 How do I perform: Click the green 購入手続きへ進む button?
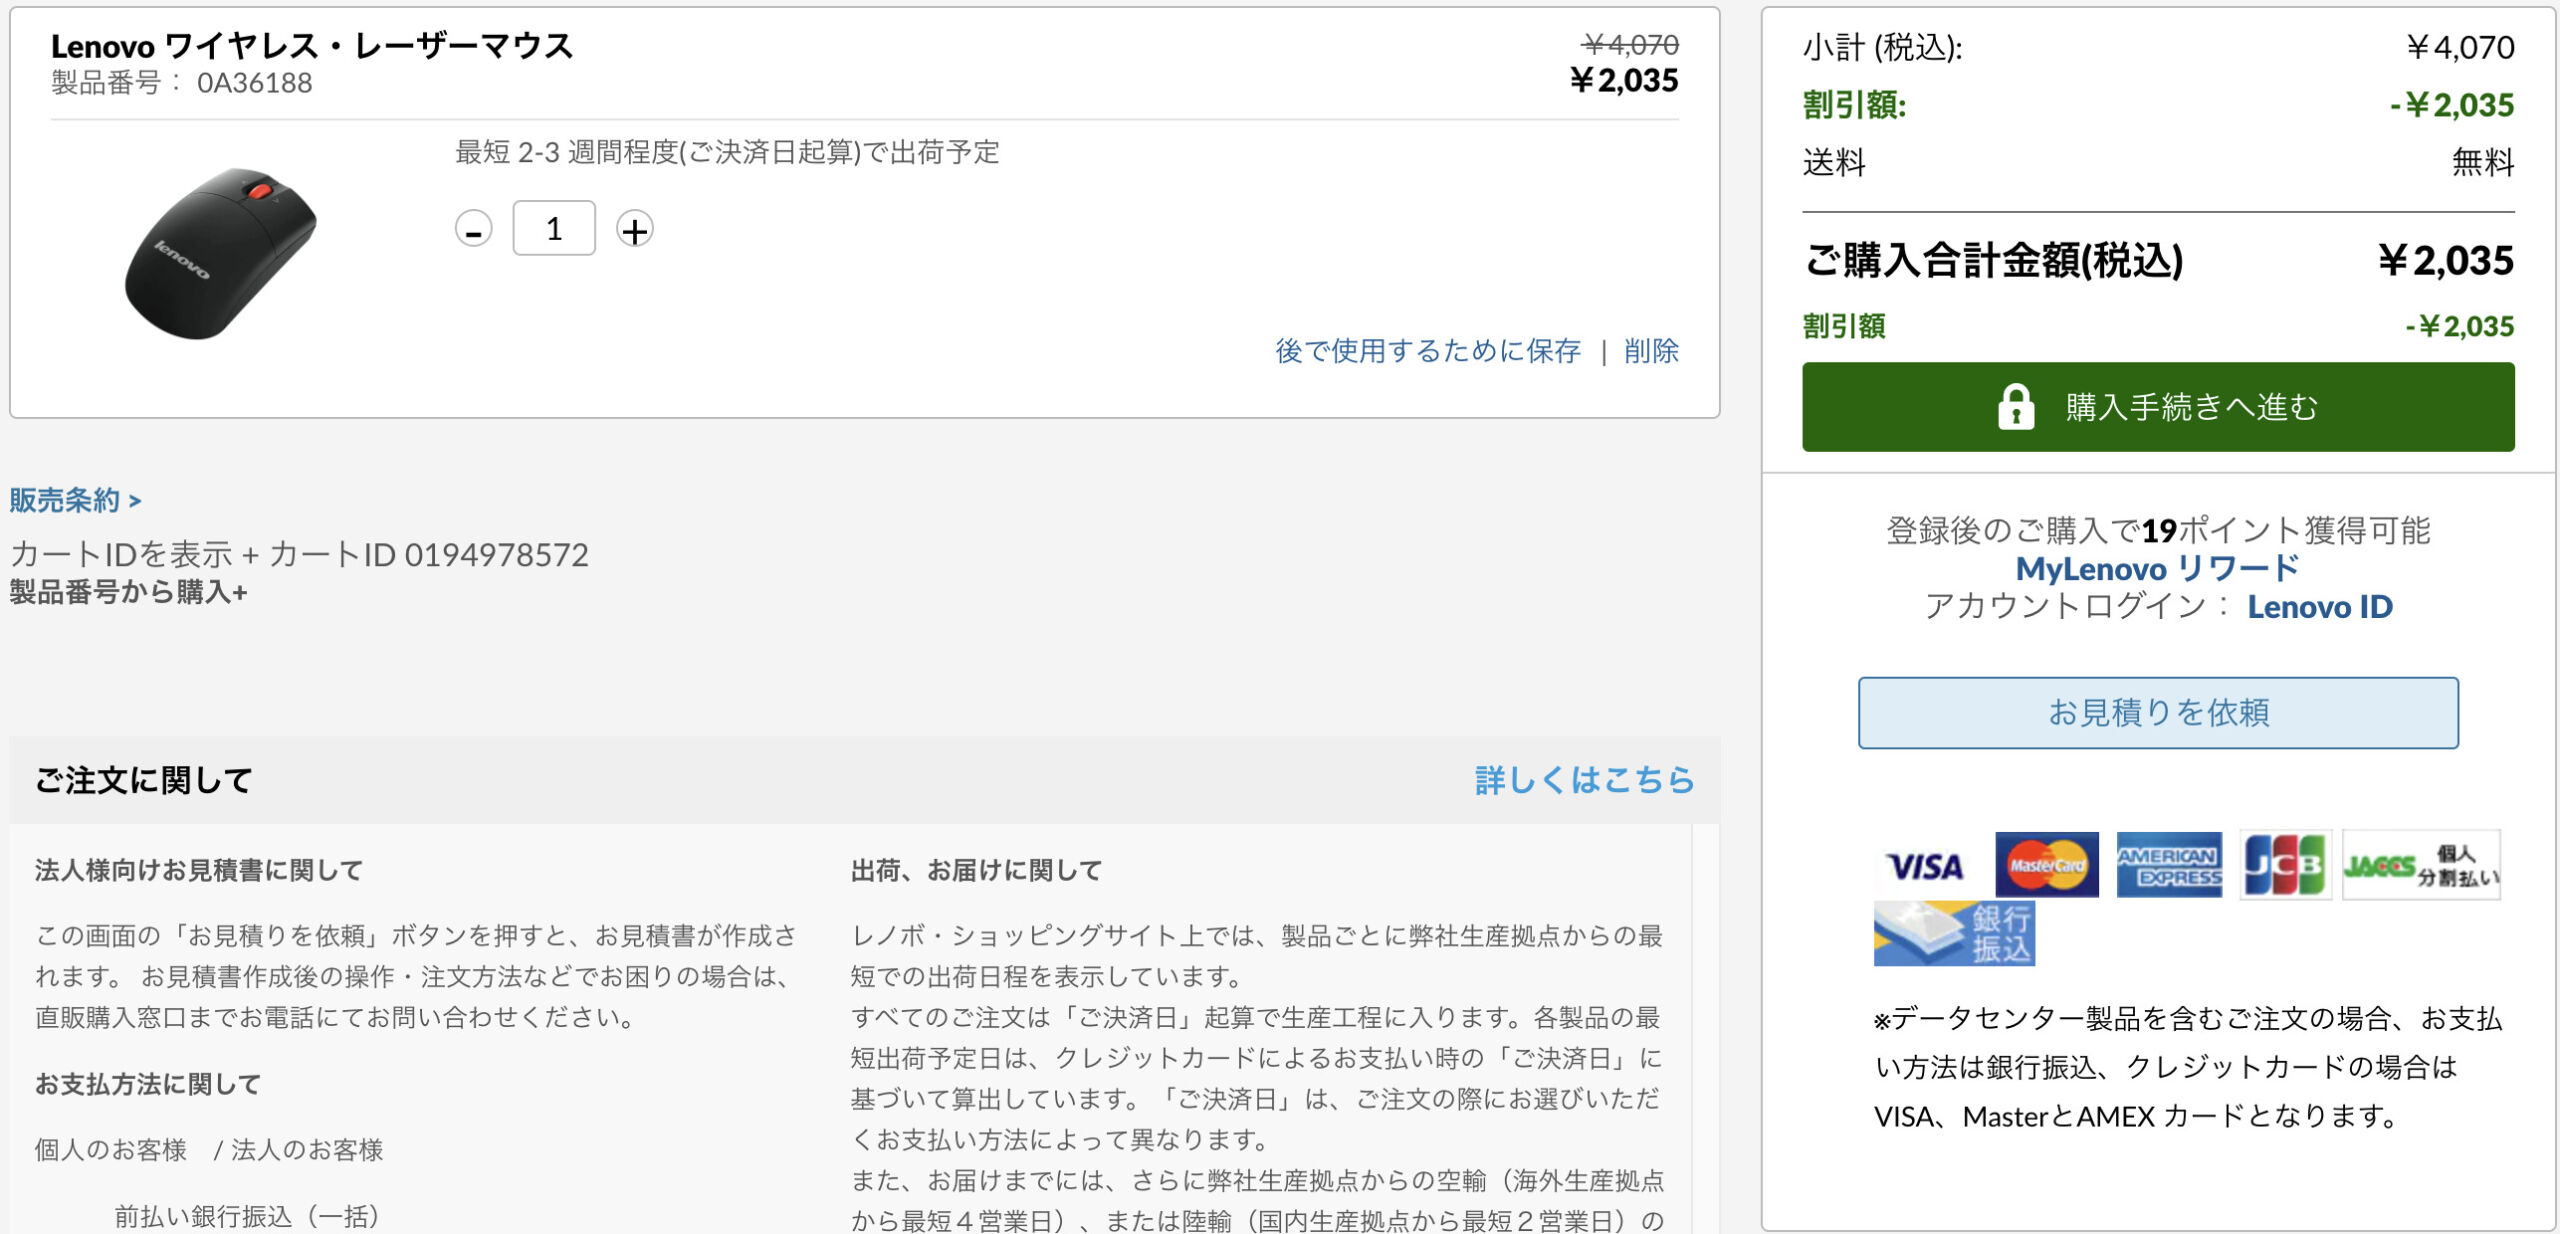(x=2158, y=407)
